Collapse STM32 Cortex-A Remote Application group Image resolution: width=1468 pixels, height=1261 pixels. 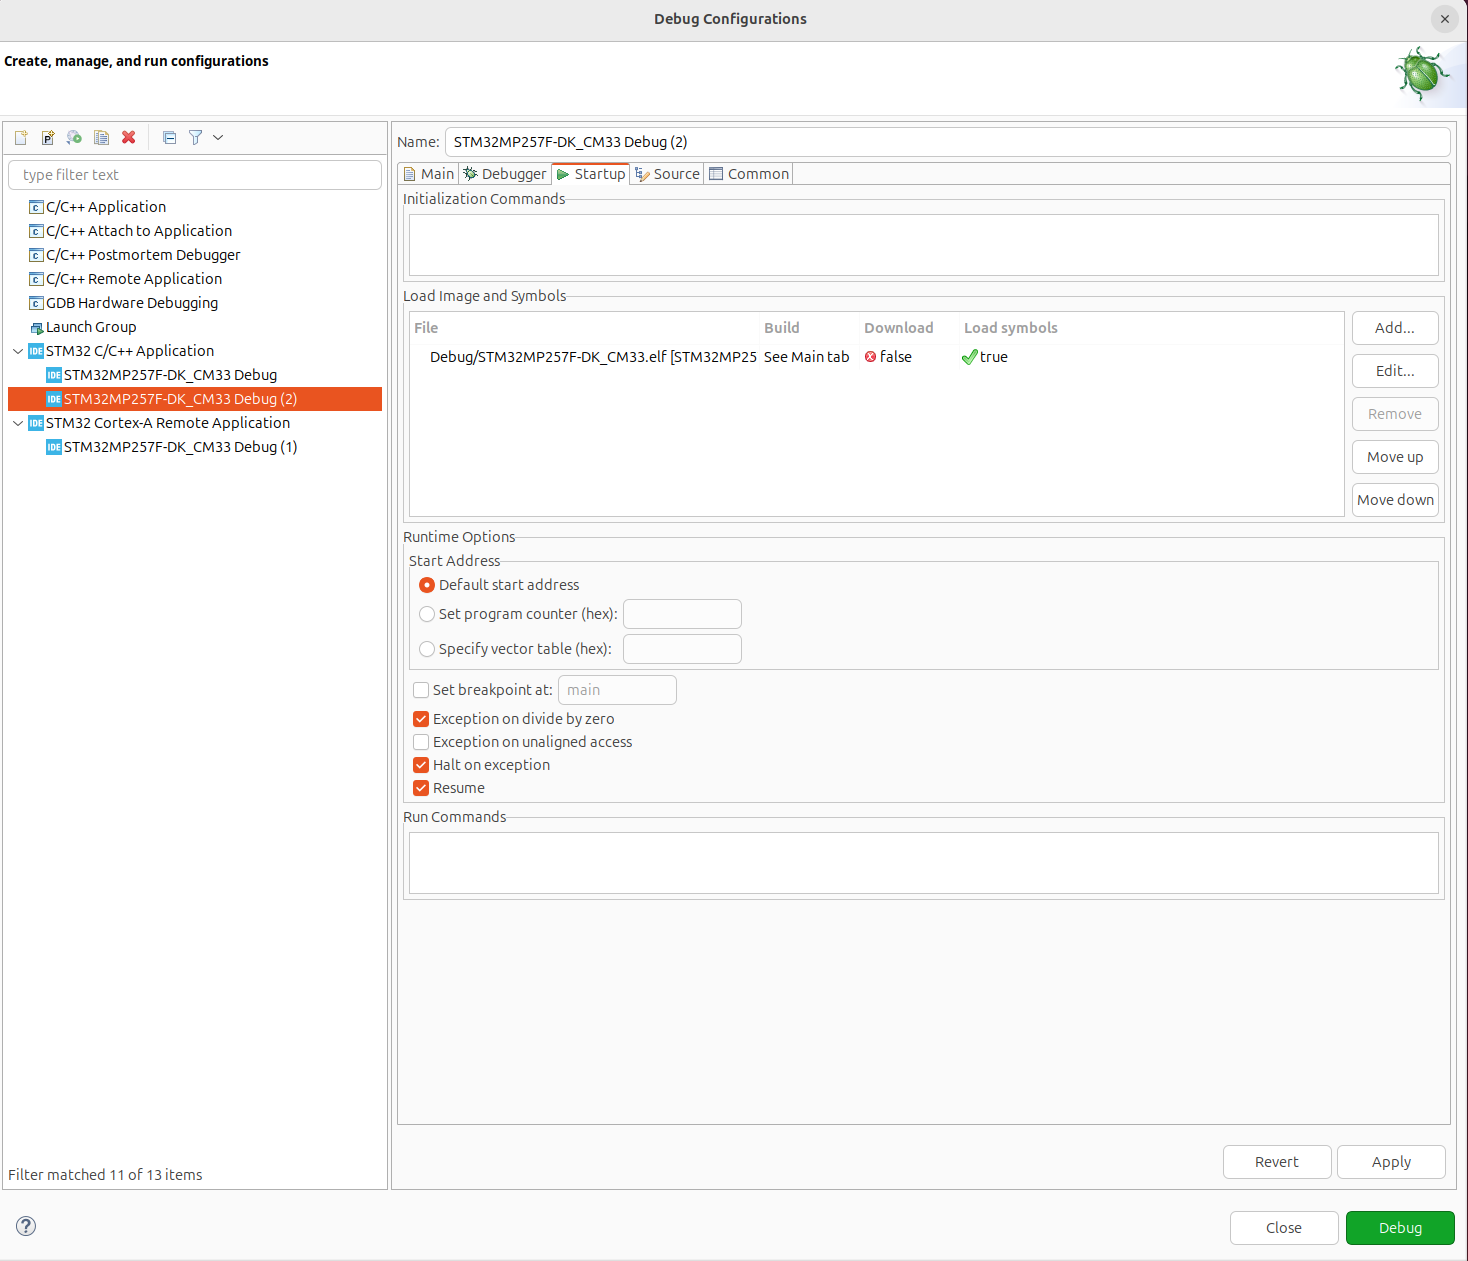click(17, 423)
